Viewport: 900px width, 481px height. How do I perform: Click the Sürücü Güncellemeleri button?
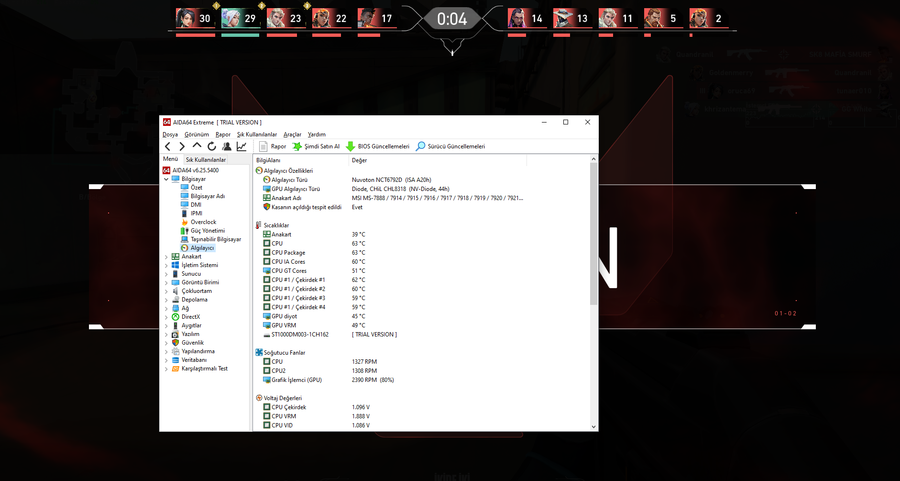pyautogui.click(x=451, y=147)
